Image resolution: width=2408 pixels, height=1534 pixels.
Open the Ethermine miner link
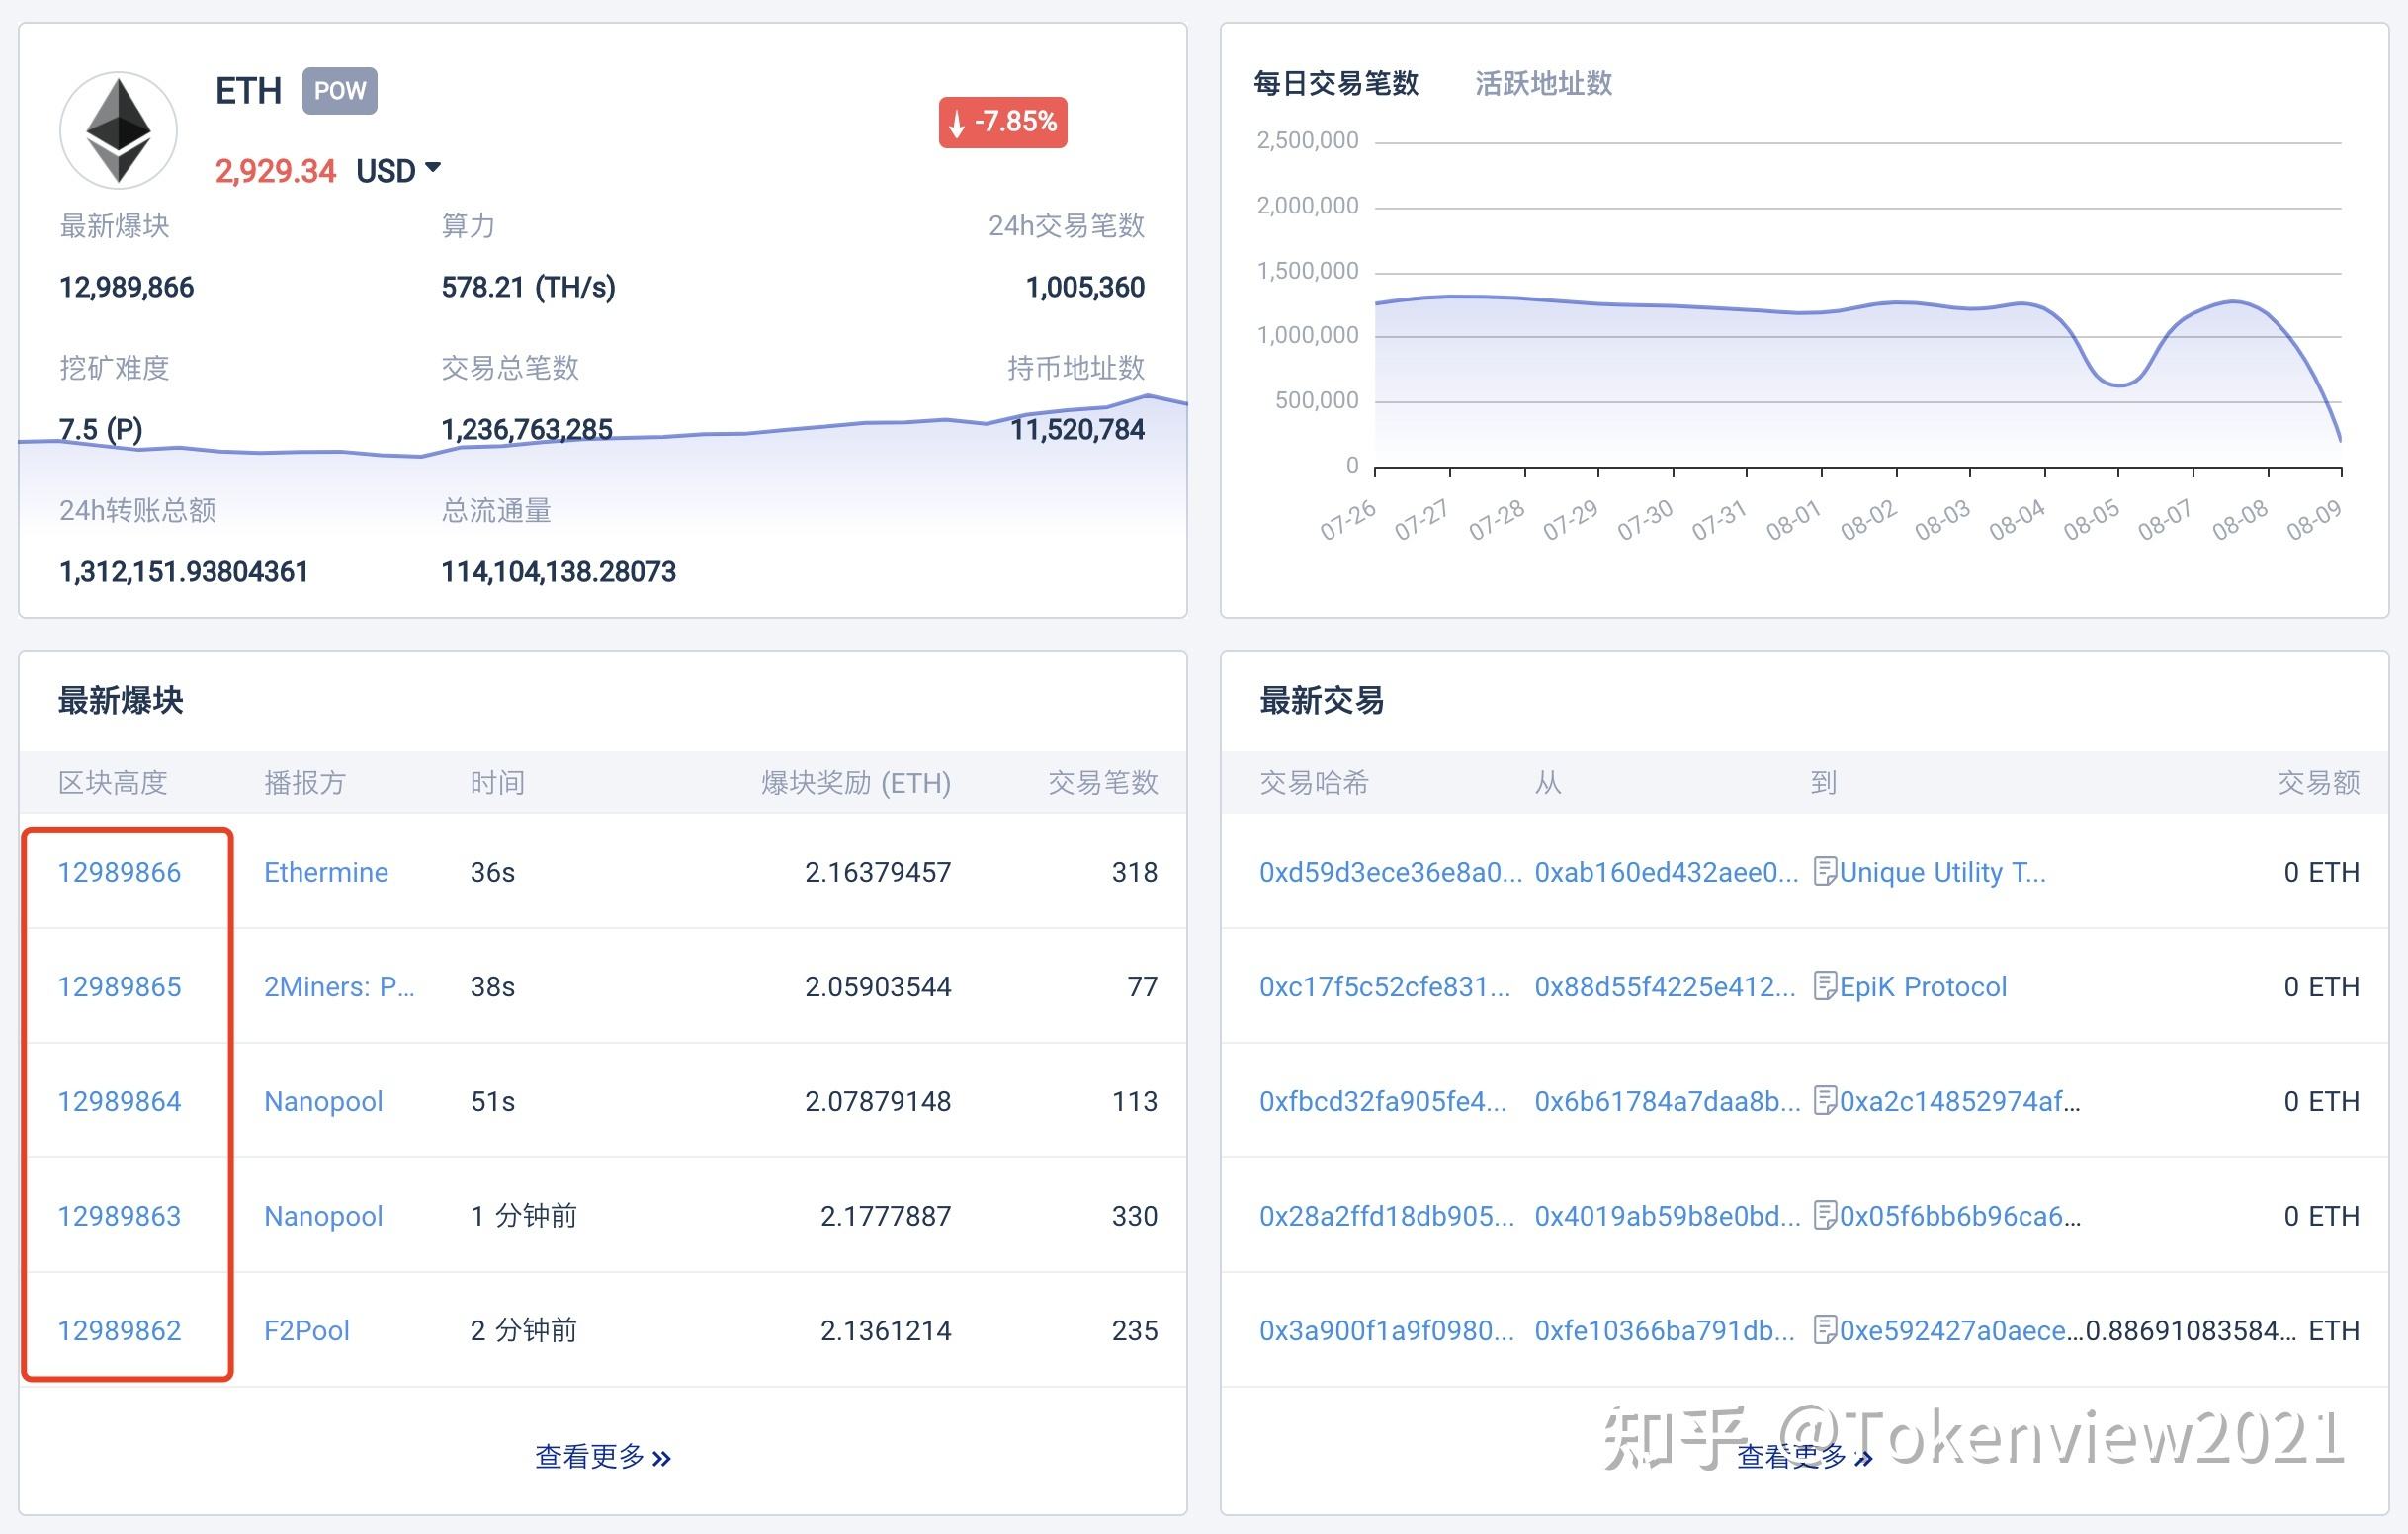pyautogui.click(x=326, y=872)
